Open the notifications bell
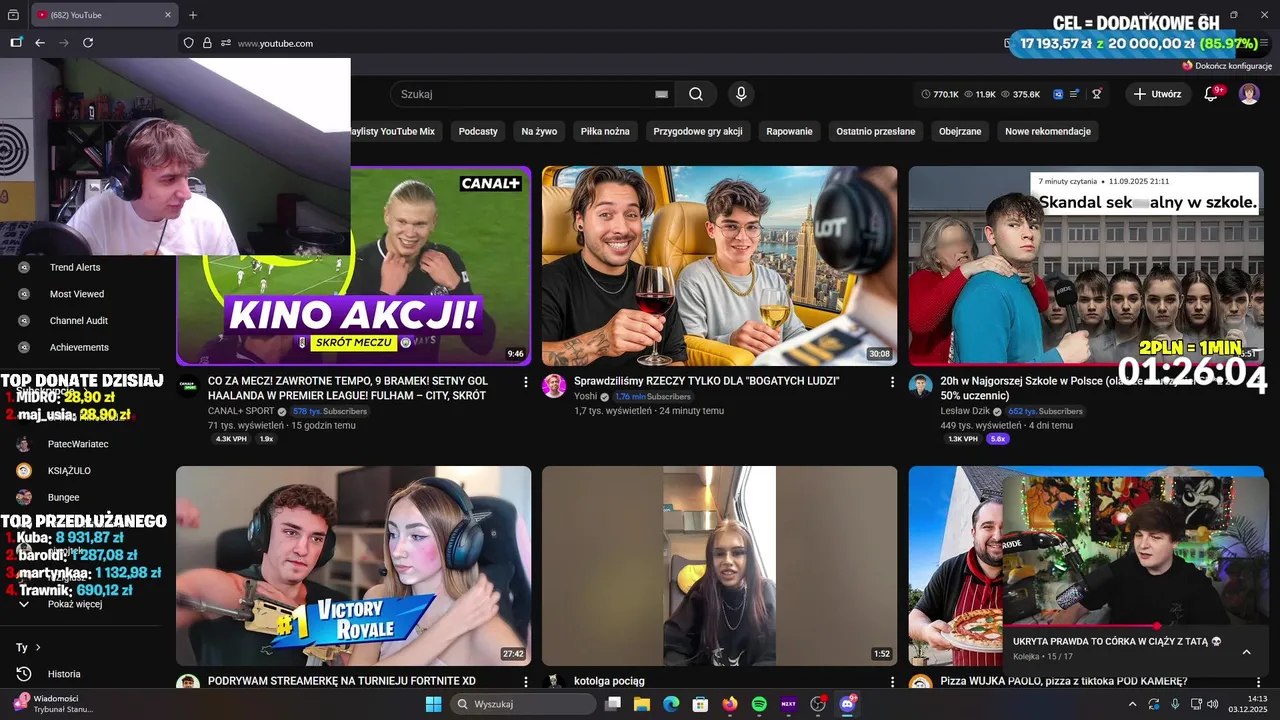The height and width of the screenshot is (720, 1280). (x=1211, y=94)
